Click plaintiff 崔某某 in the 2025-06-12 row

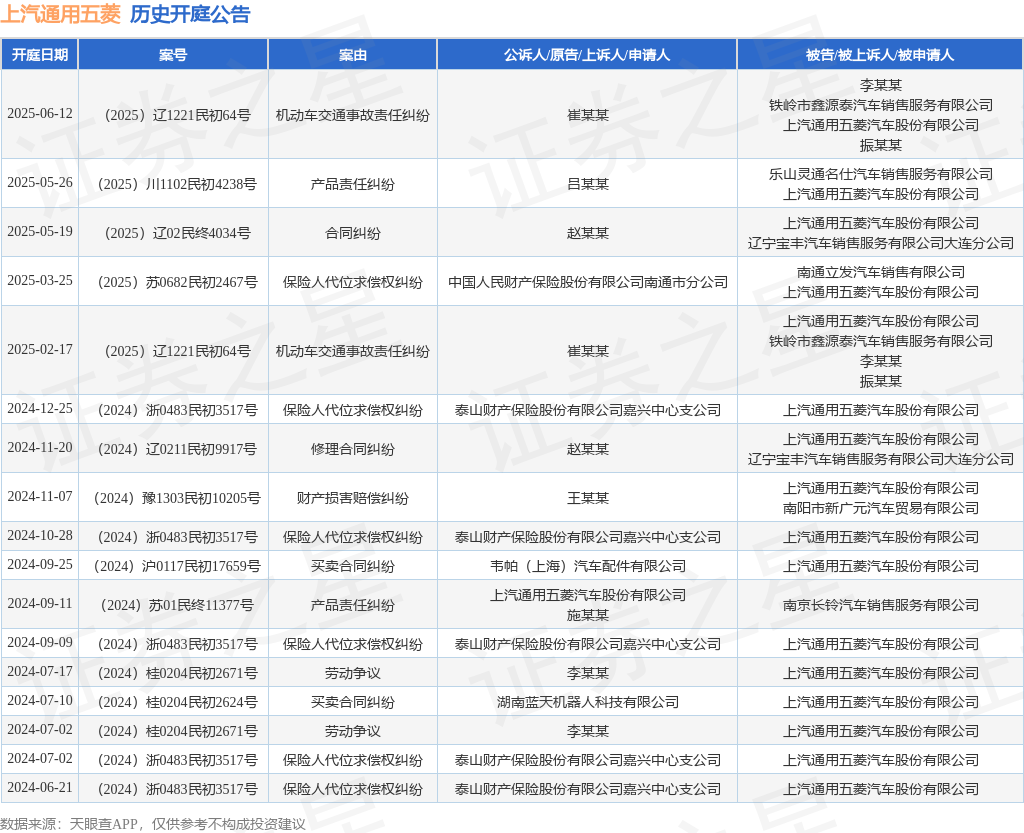tap(588, 115)
